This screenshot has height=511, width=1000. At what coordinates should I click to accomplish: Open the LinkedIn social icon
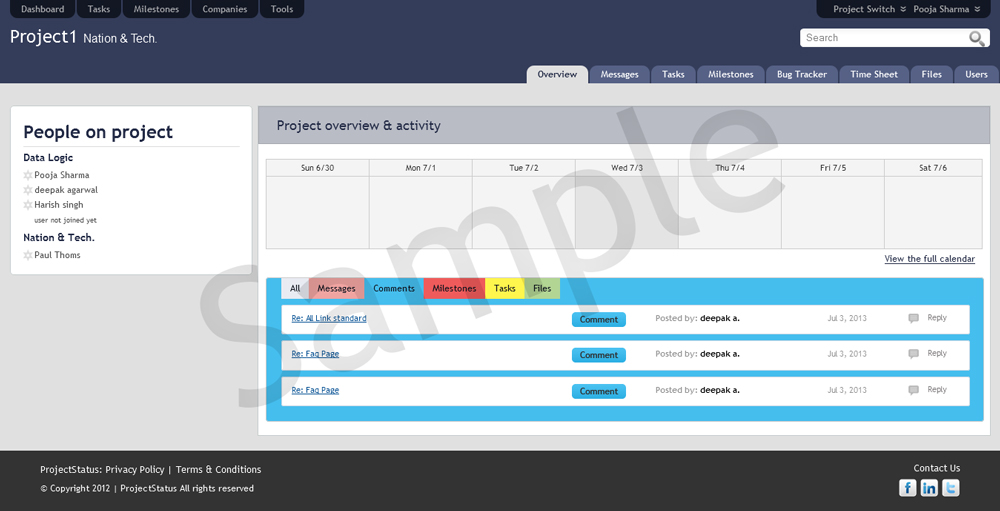click(x=929, y=488)
